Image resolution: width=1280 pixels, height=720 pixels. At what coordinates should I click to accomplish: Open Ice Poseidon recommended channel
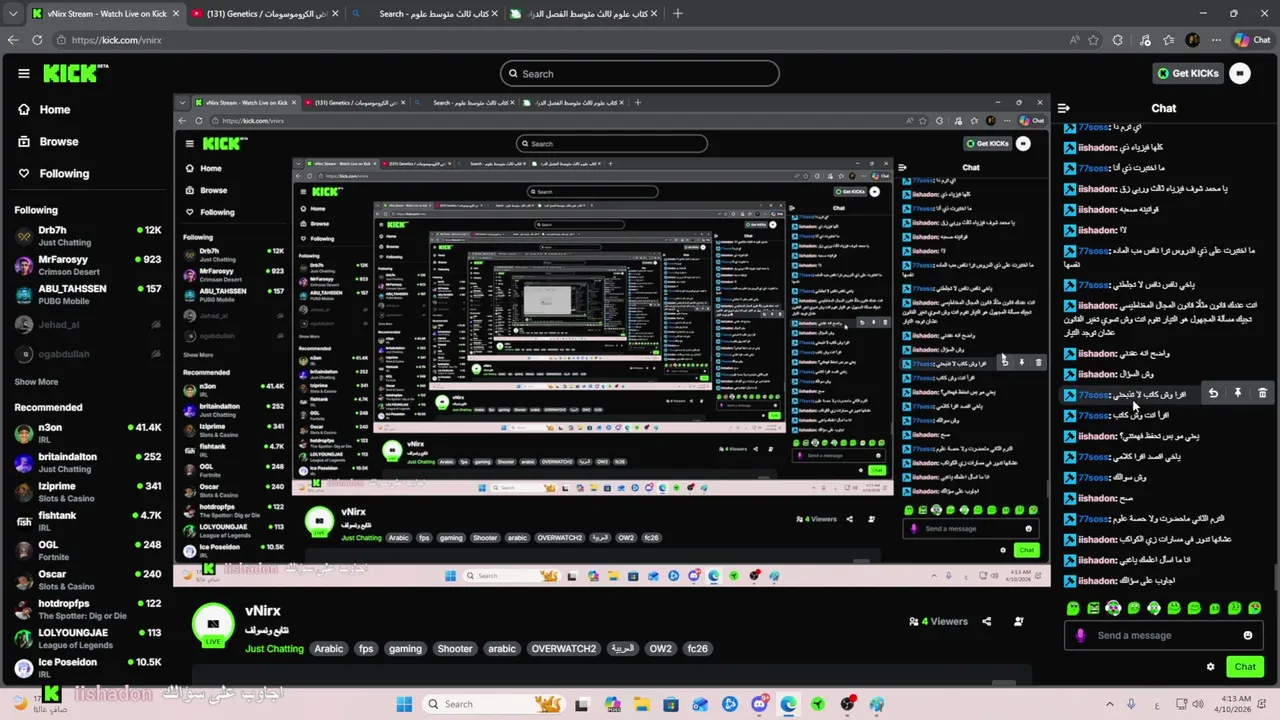(x=88, y=667)
